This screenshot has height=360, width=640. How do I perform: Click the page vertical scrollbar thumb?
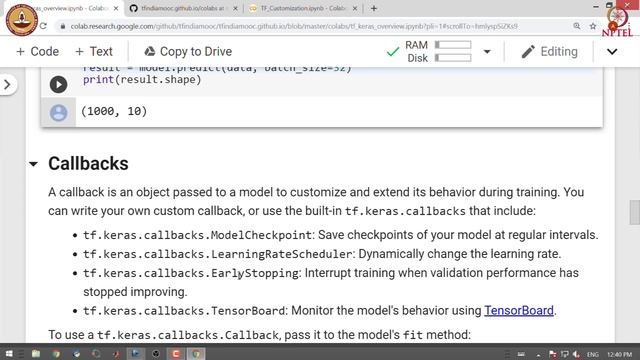coord(635,212)
